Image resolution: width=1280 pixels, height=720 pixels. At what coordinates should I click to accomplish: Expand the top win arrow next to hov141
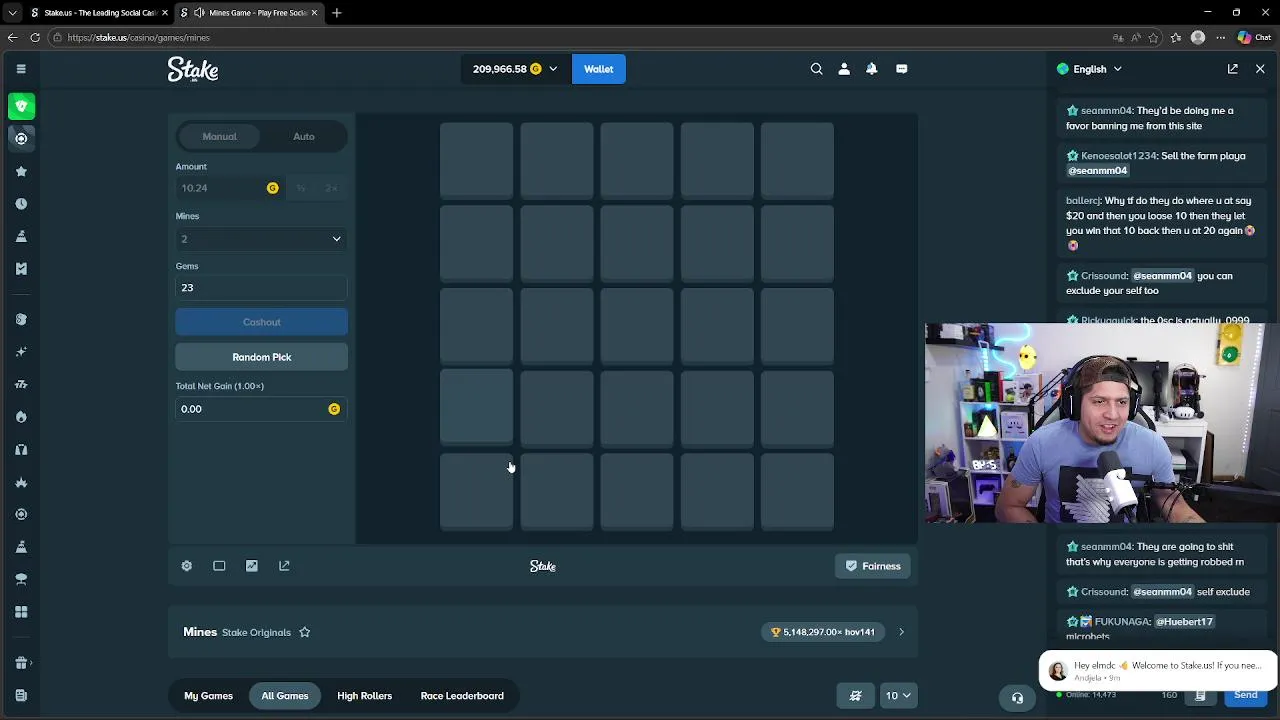(x=901, y=632)
